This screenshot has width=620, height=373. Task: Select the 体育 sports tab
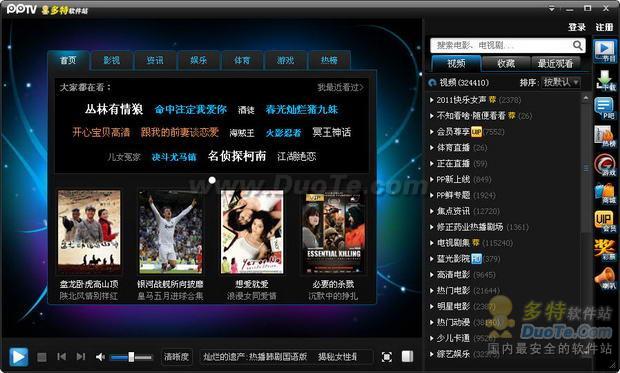pyautogui.click(x=242, y=60)
